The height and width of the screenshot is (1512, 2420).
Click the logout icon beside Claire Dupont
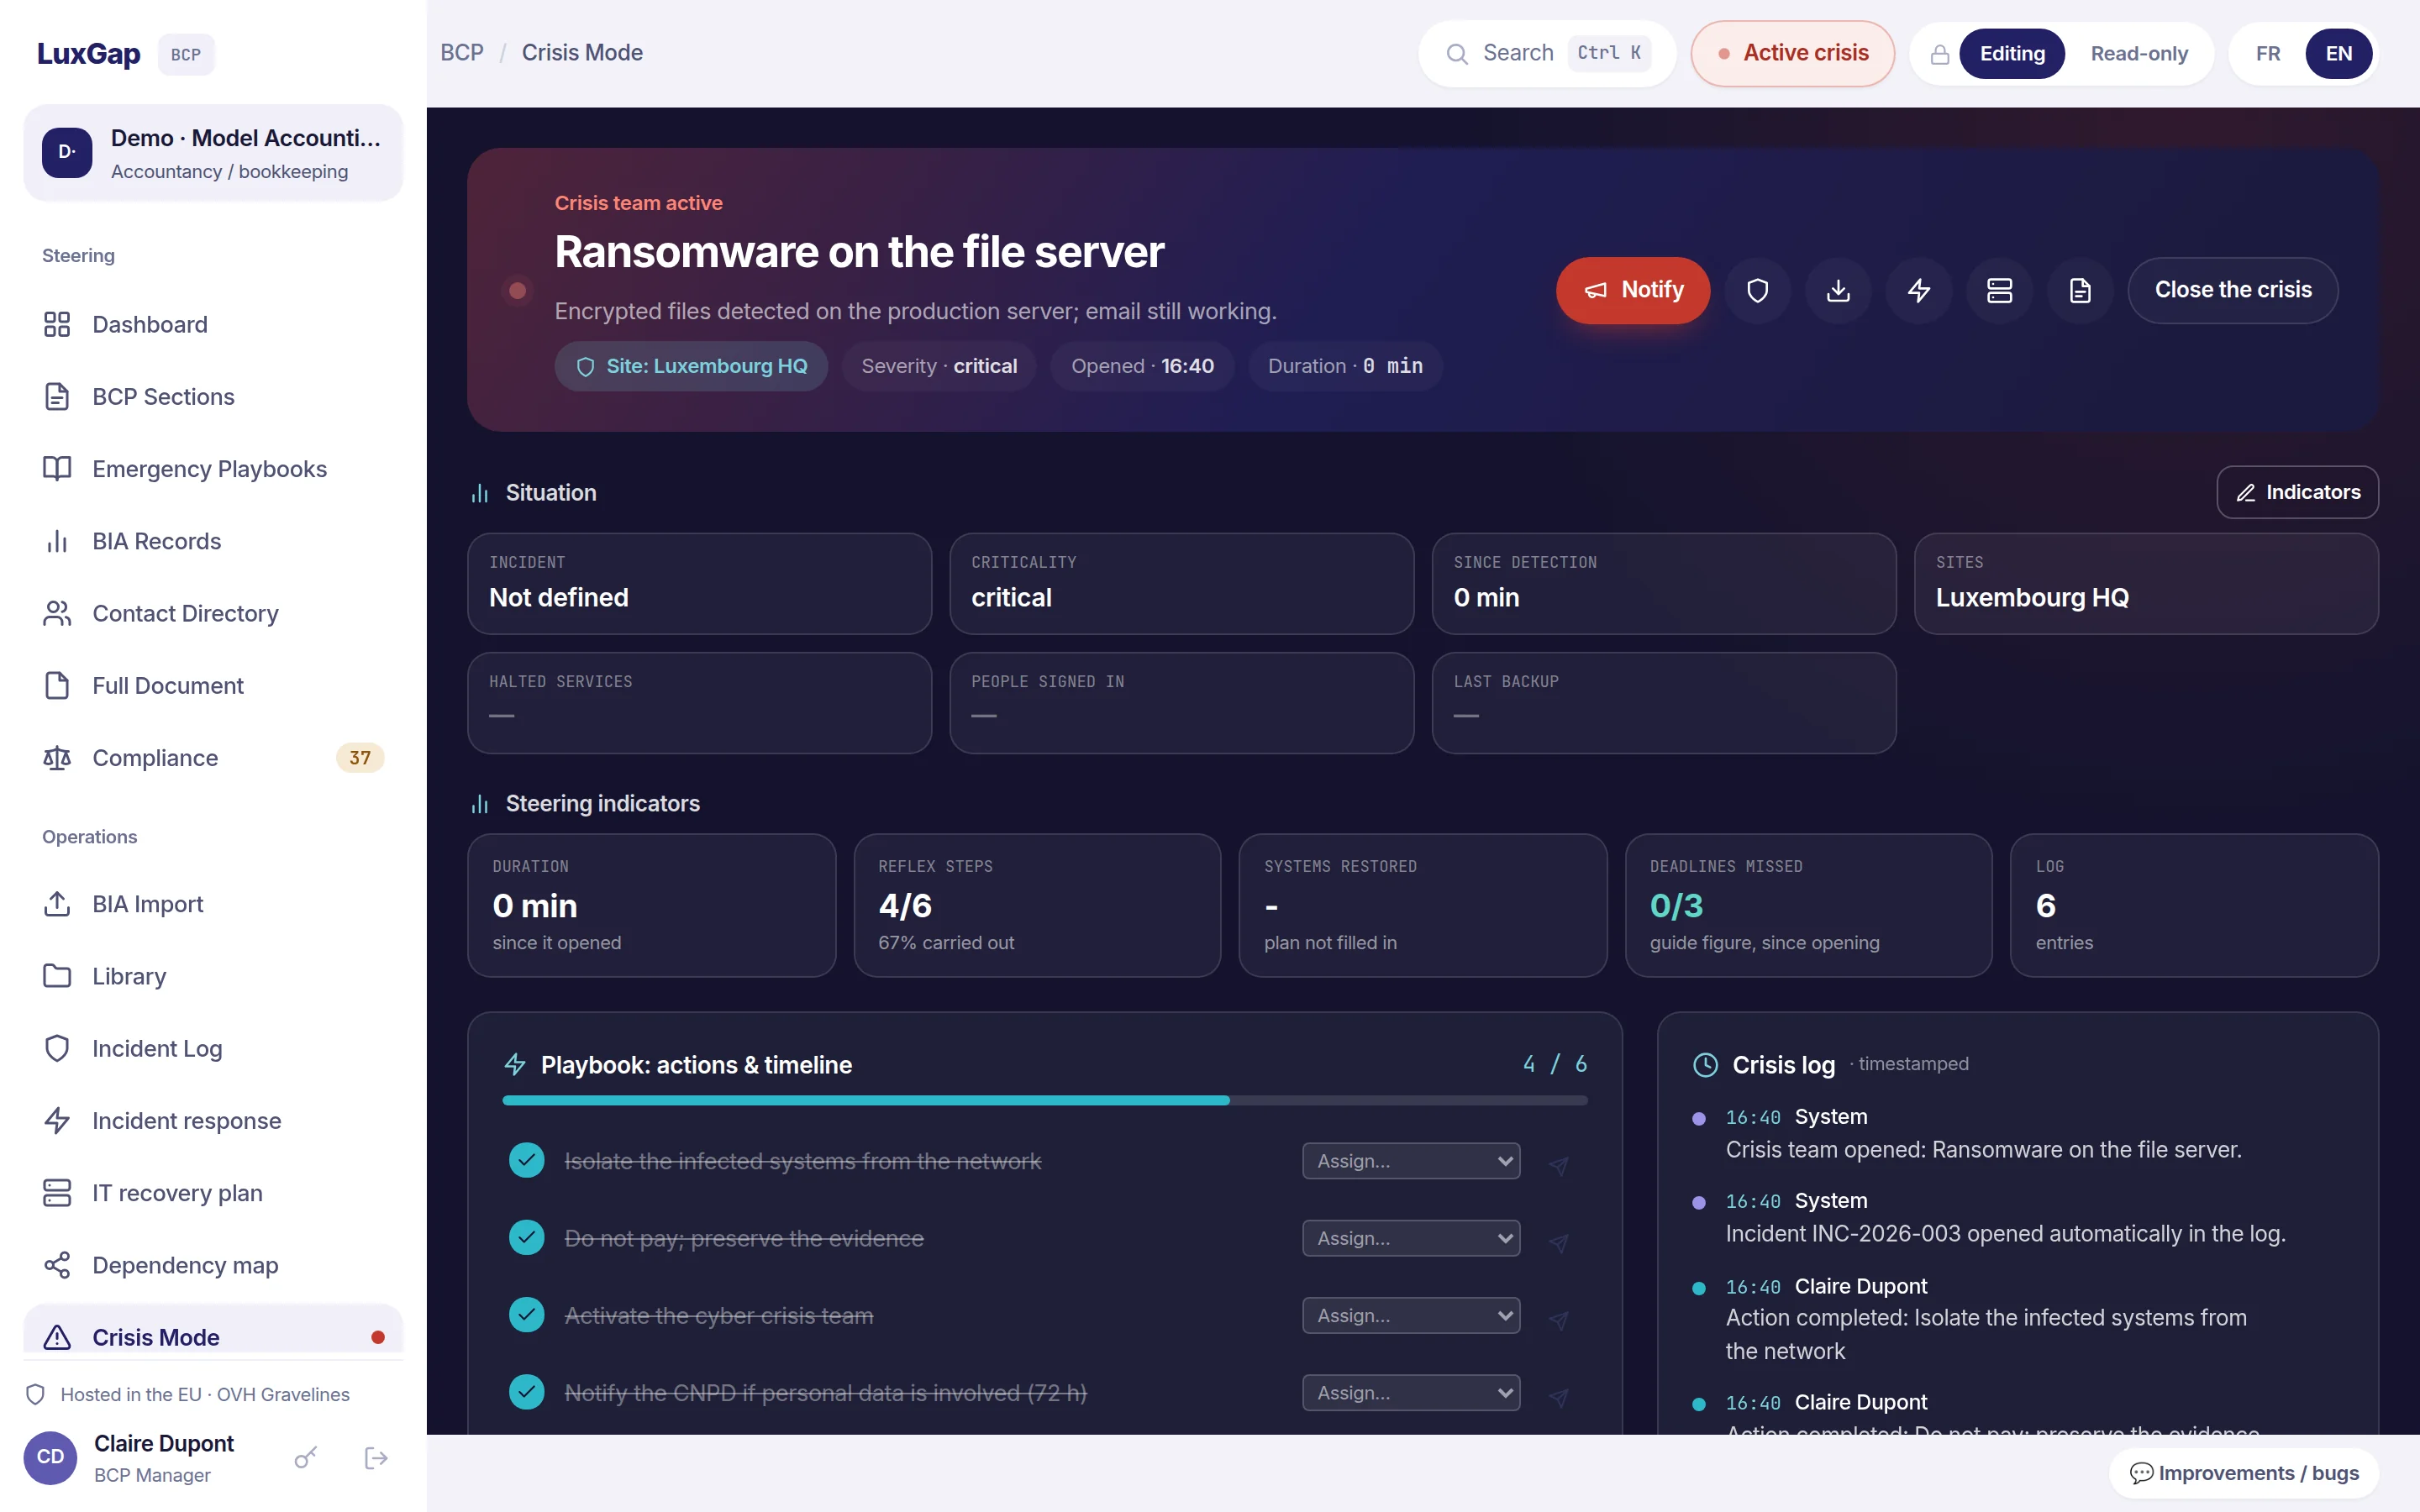point(376,1458)
